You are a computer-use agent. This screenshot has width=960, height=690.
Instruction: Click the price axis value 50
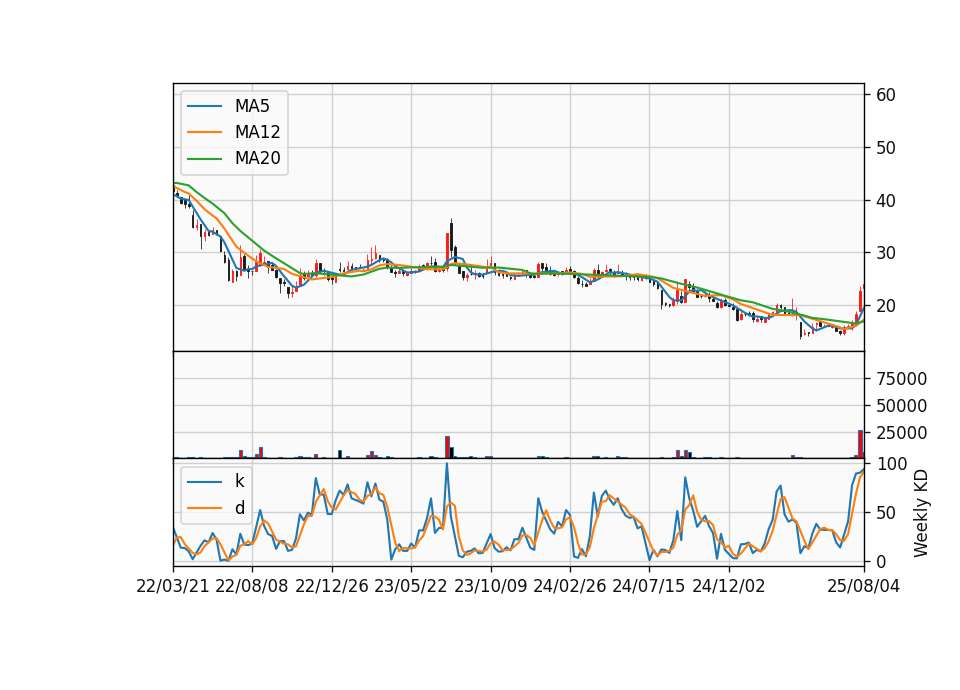(886, 148)
